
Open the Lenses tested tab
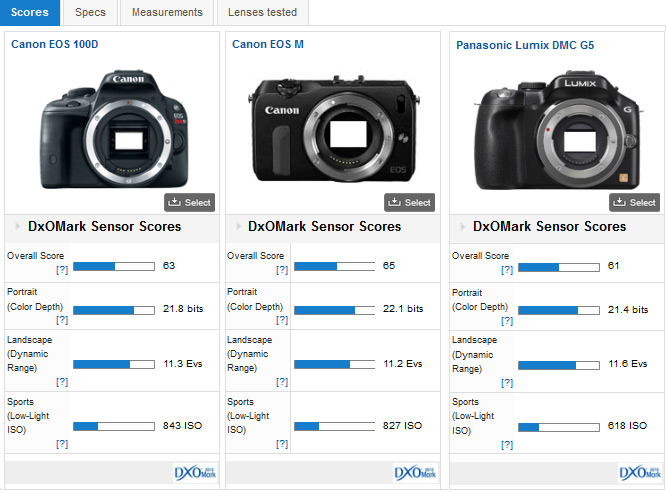tap(262, 12)
